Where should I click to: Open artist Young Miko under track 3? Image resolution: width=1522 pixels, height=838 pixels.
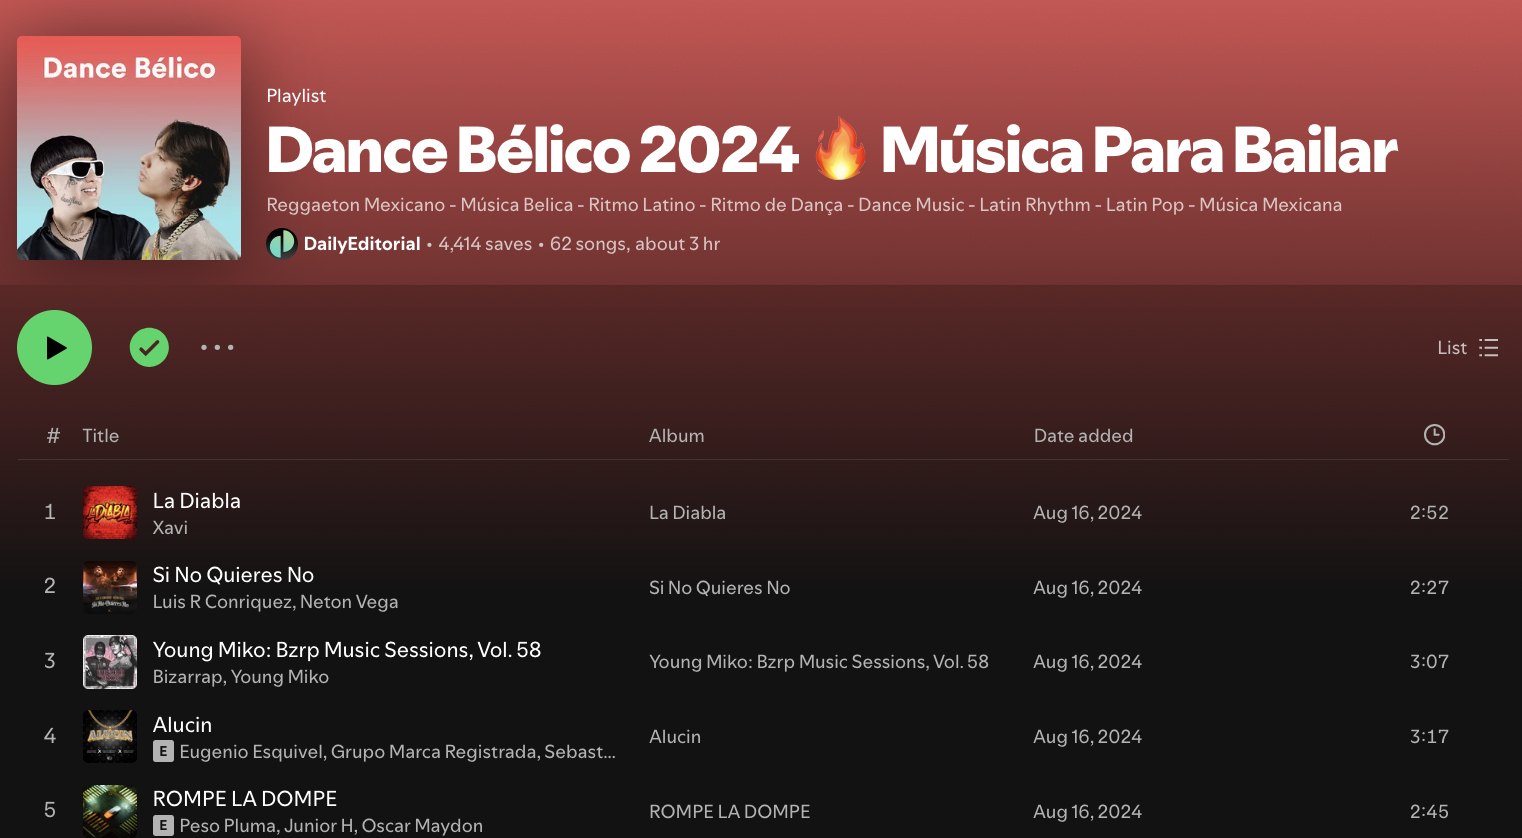(x=280, y=676)
